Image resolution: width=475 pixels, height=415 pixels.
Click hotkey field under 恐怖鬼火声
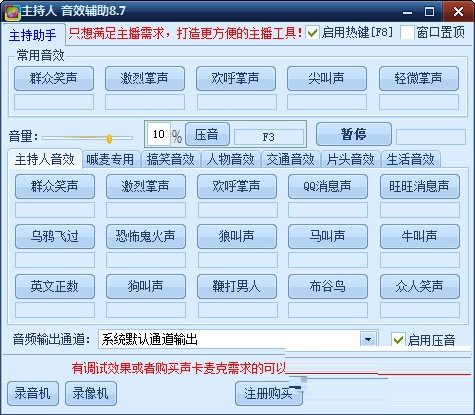tap(146, 260)
